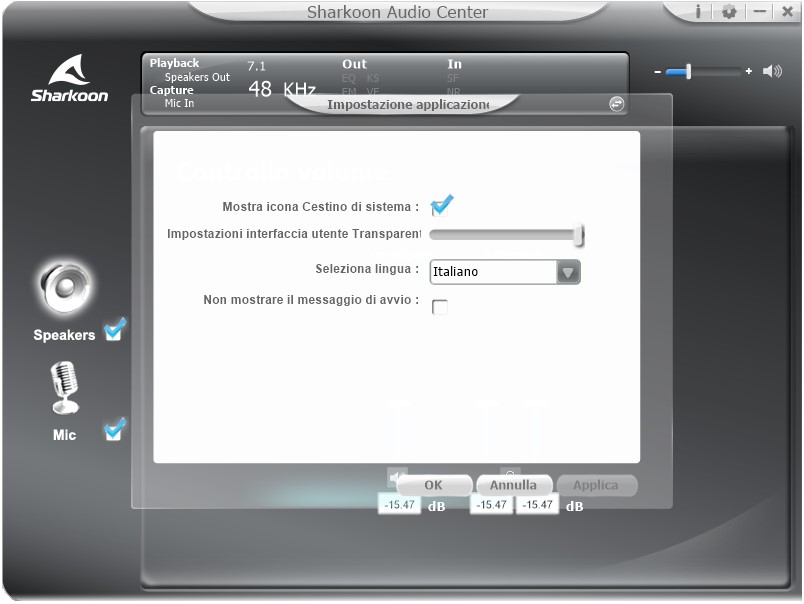
Task: Confirm settings with OK button
Action: 434,485
